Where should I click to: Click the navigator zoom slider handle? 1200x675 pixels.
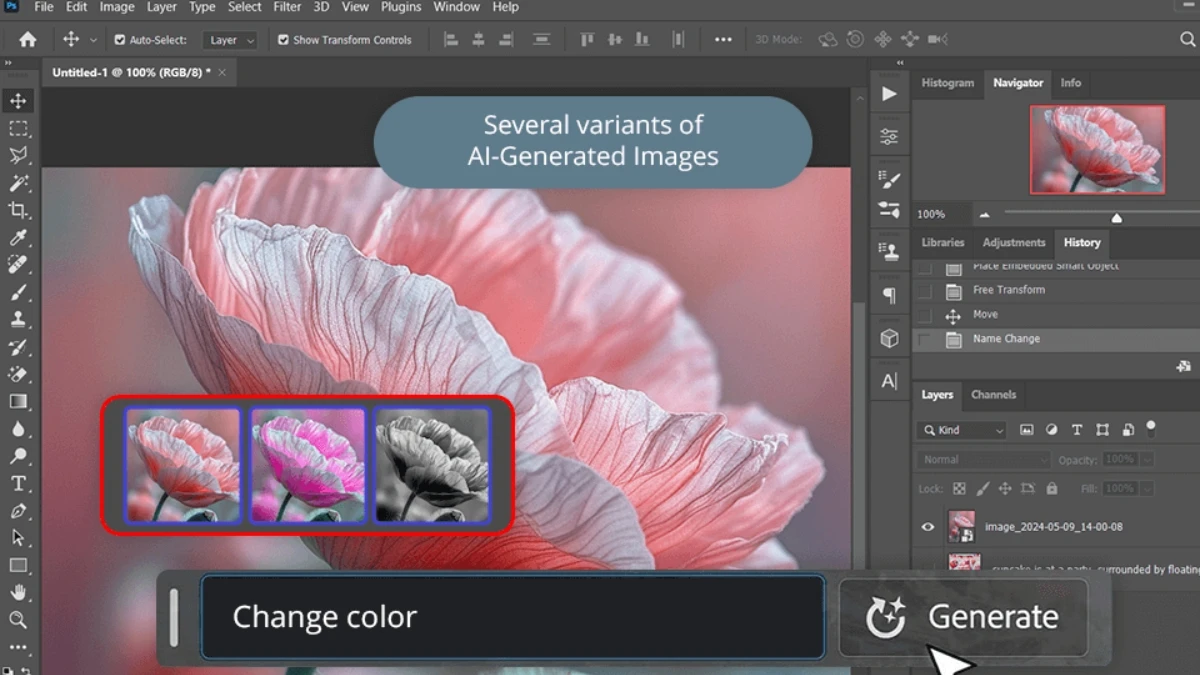[x=1116, y=218]
